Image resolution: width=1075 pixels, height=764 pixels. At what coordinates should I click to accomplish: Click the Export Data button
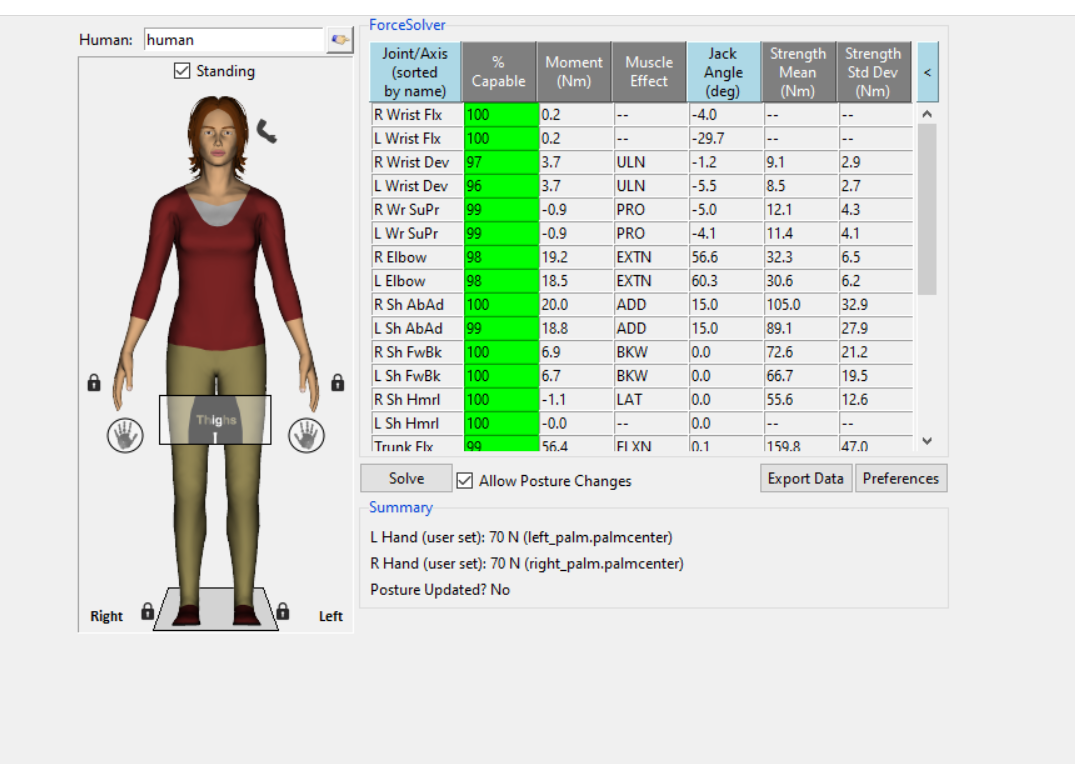coord(806,478)
